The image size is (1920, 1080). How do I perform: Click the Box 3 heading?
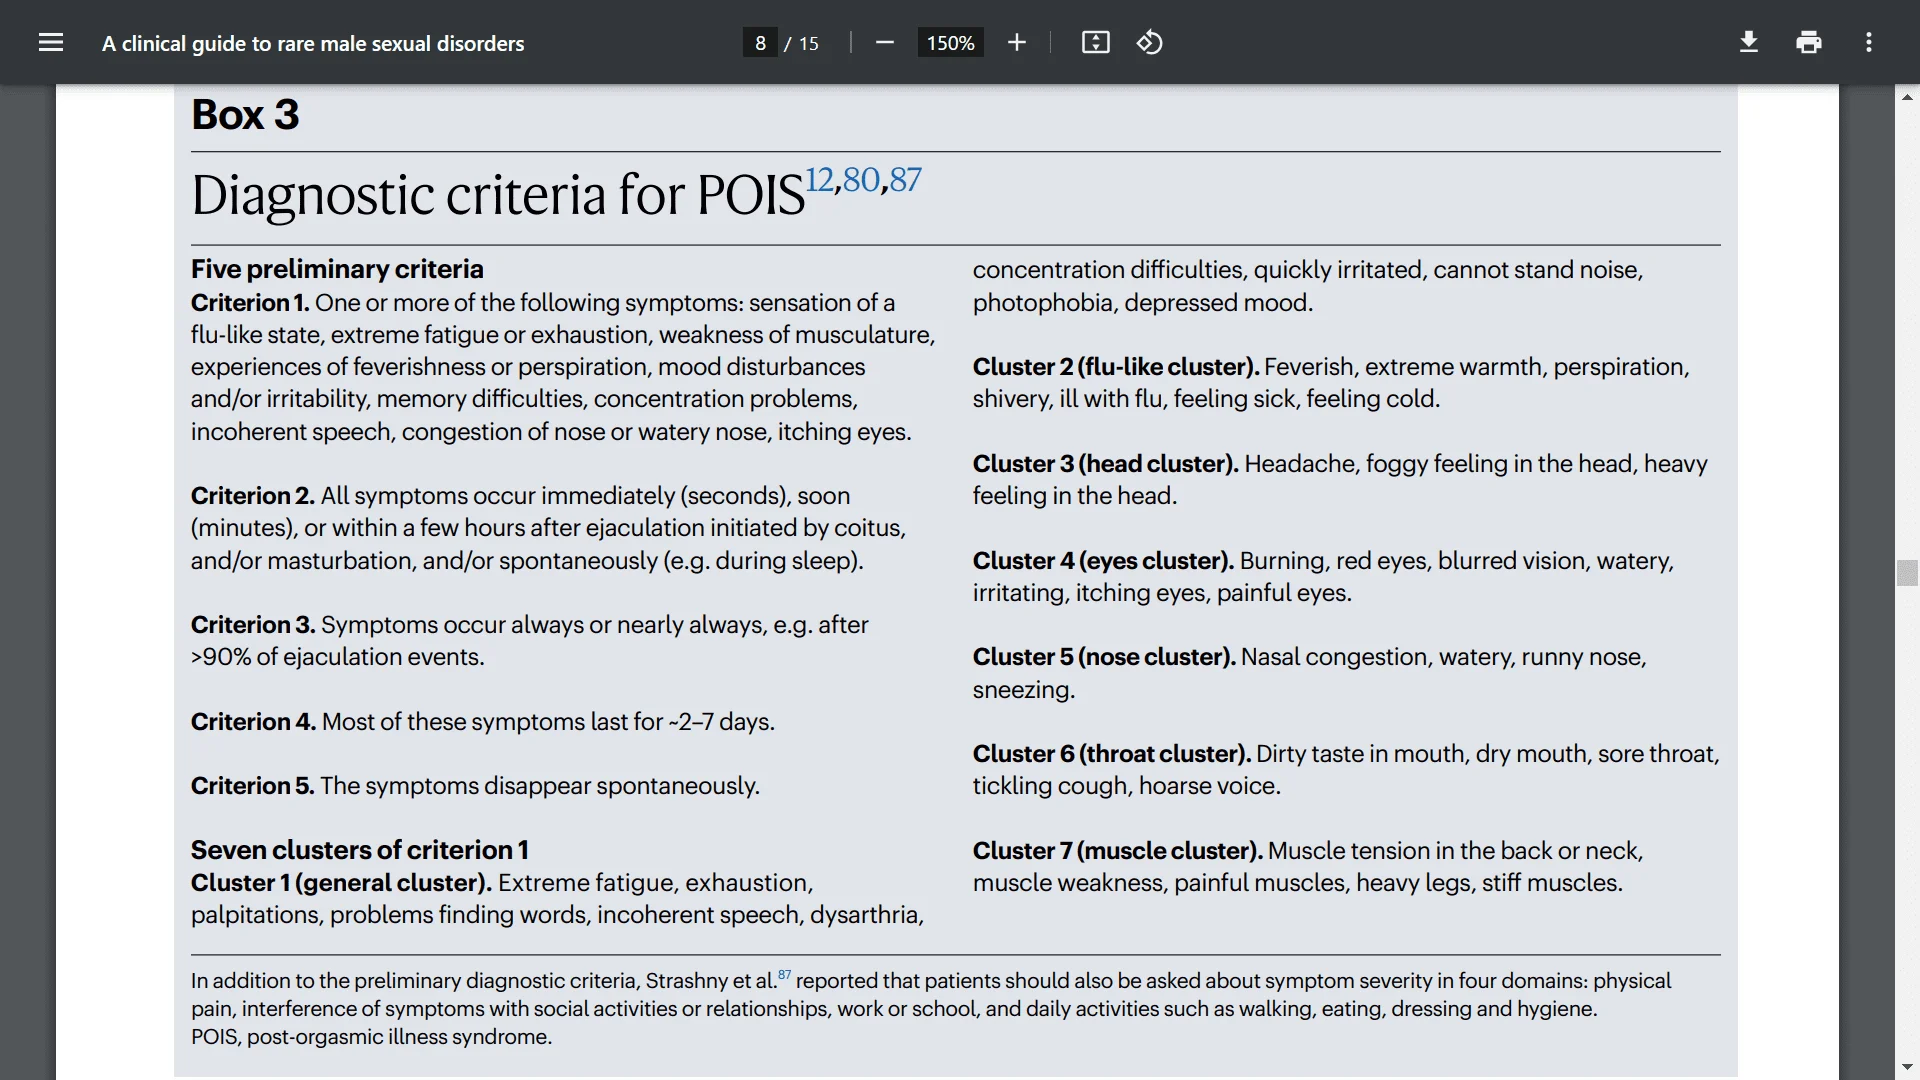[245, 115]
